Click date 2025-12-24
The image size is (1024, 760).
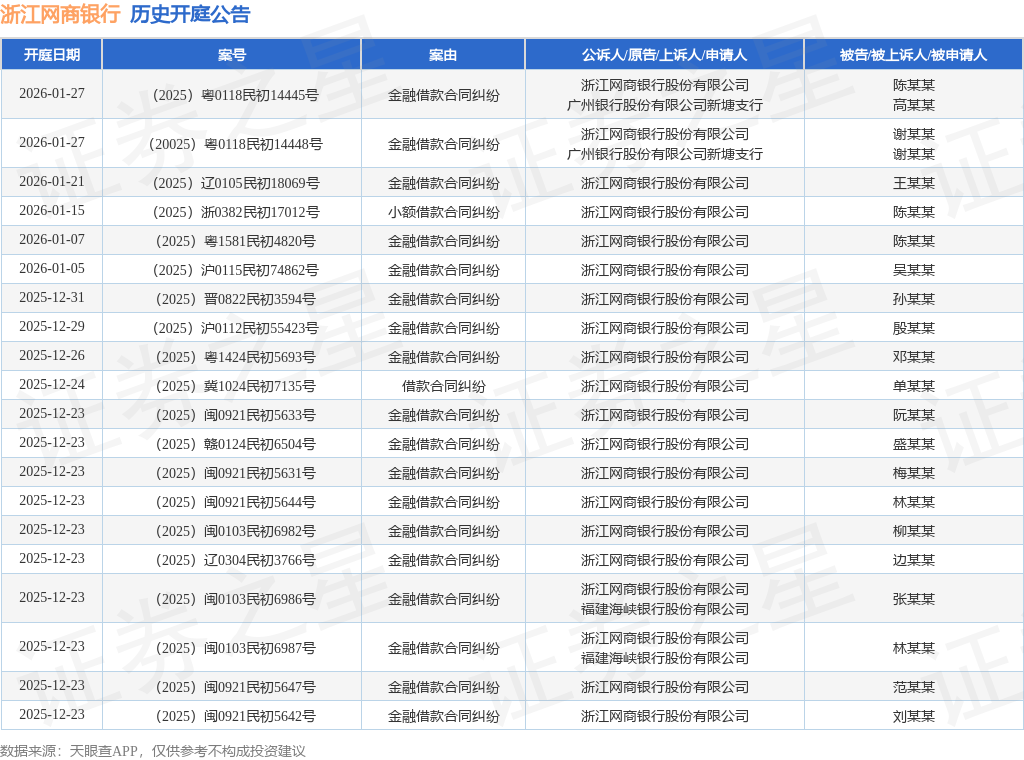coord(52,385)
